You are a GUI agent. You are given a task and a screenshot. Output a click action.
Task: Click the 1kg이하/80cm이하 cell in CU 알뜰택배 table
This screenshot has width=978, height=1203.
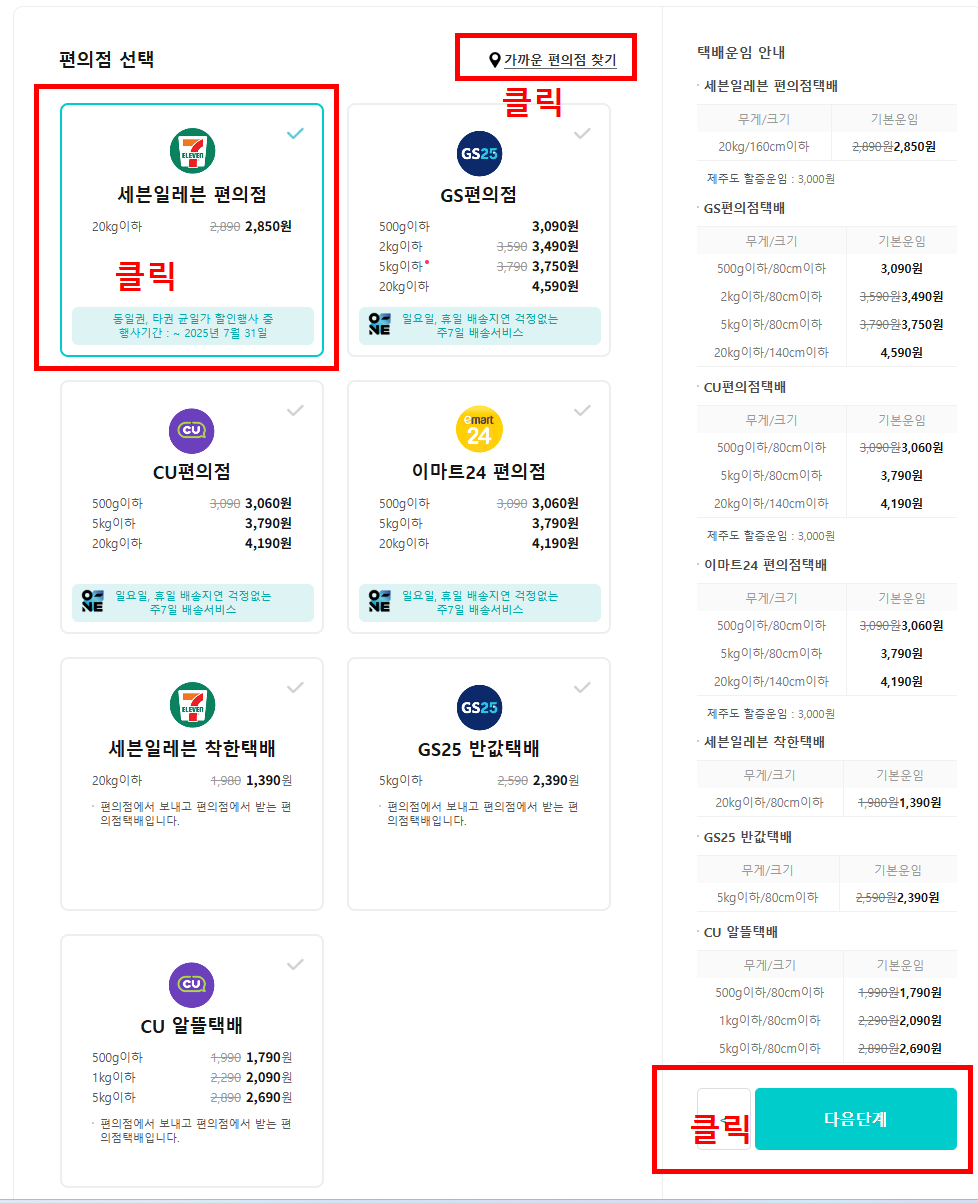coord(770,1020)
